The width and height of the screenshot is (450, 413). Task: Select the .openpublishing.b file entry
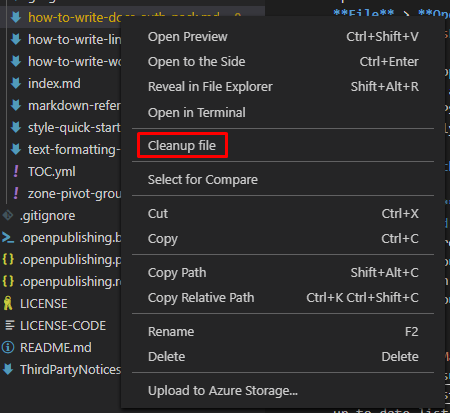pyautogui.click(x=70, y=237)
